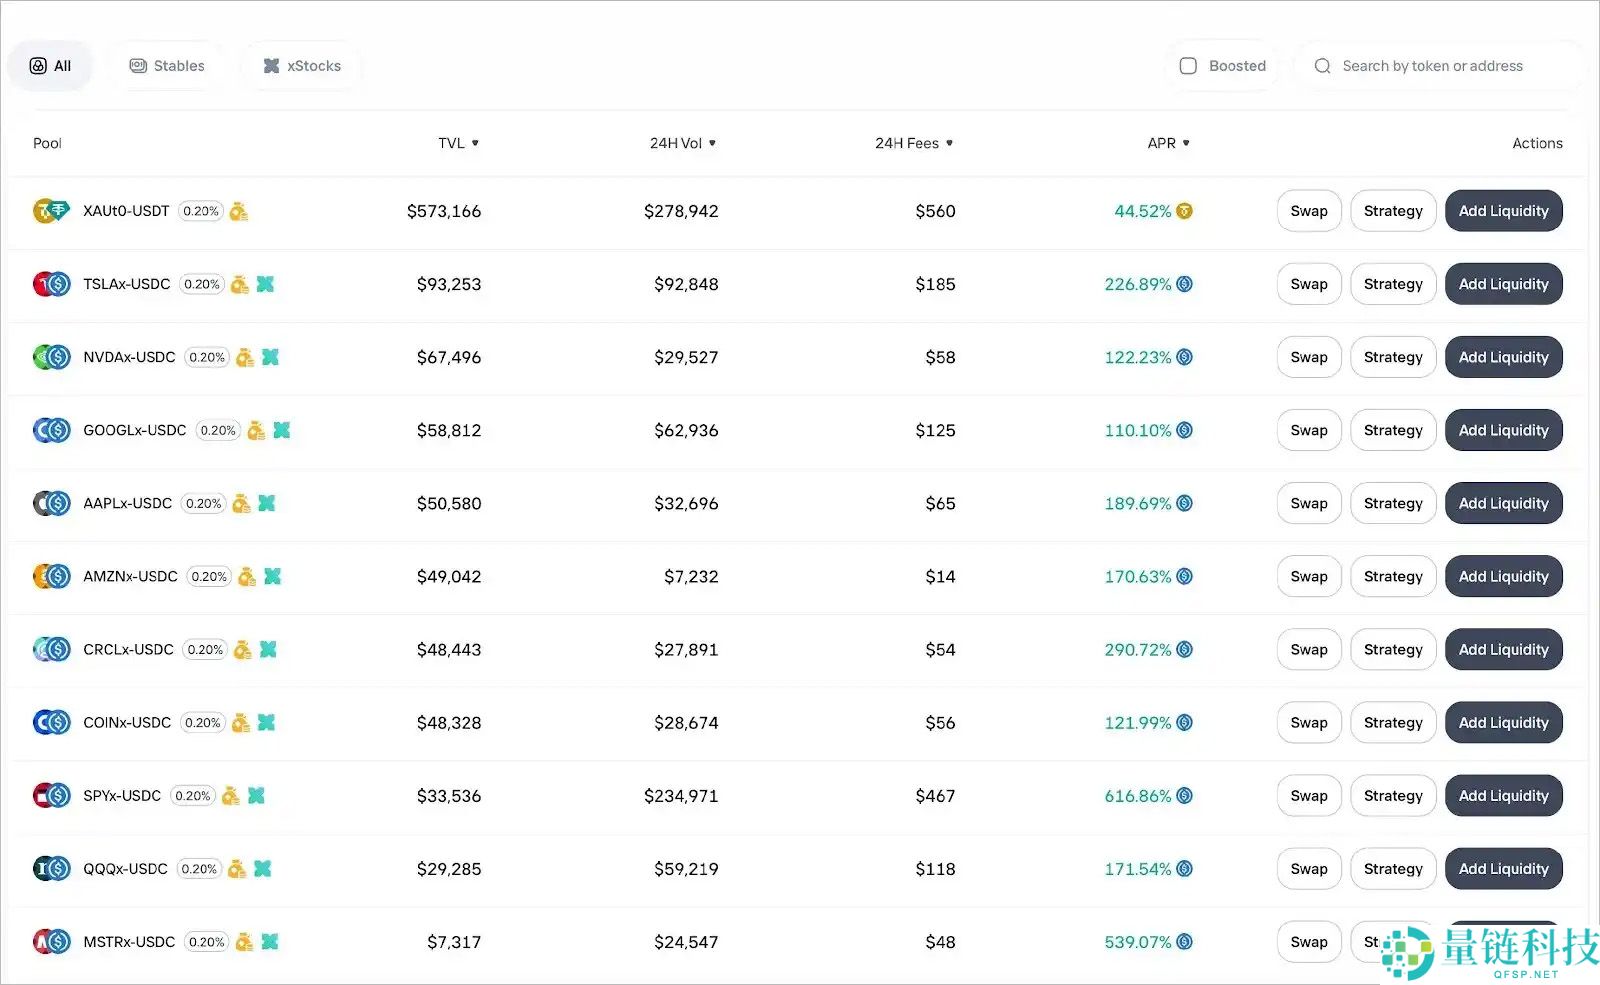
Task: Click Add Liquidity for AAPLx-USDC
Action: pos(1503,503)
